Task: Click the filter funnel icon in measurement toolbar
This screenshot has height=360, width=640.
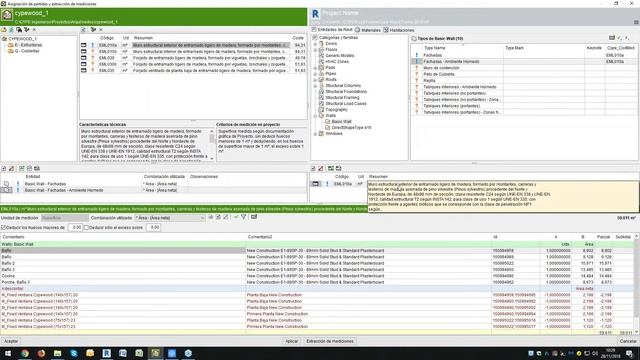Action: [244, 217]
